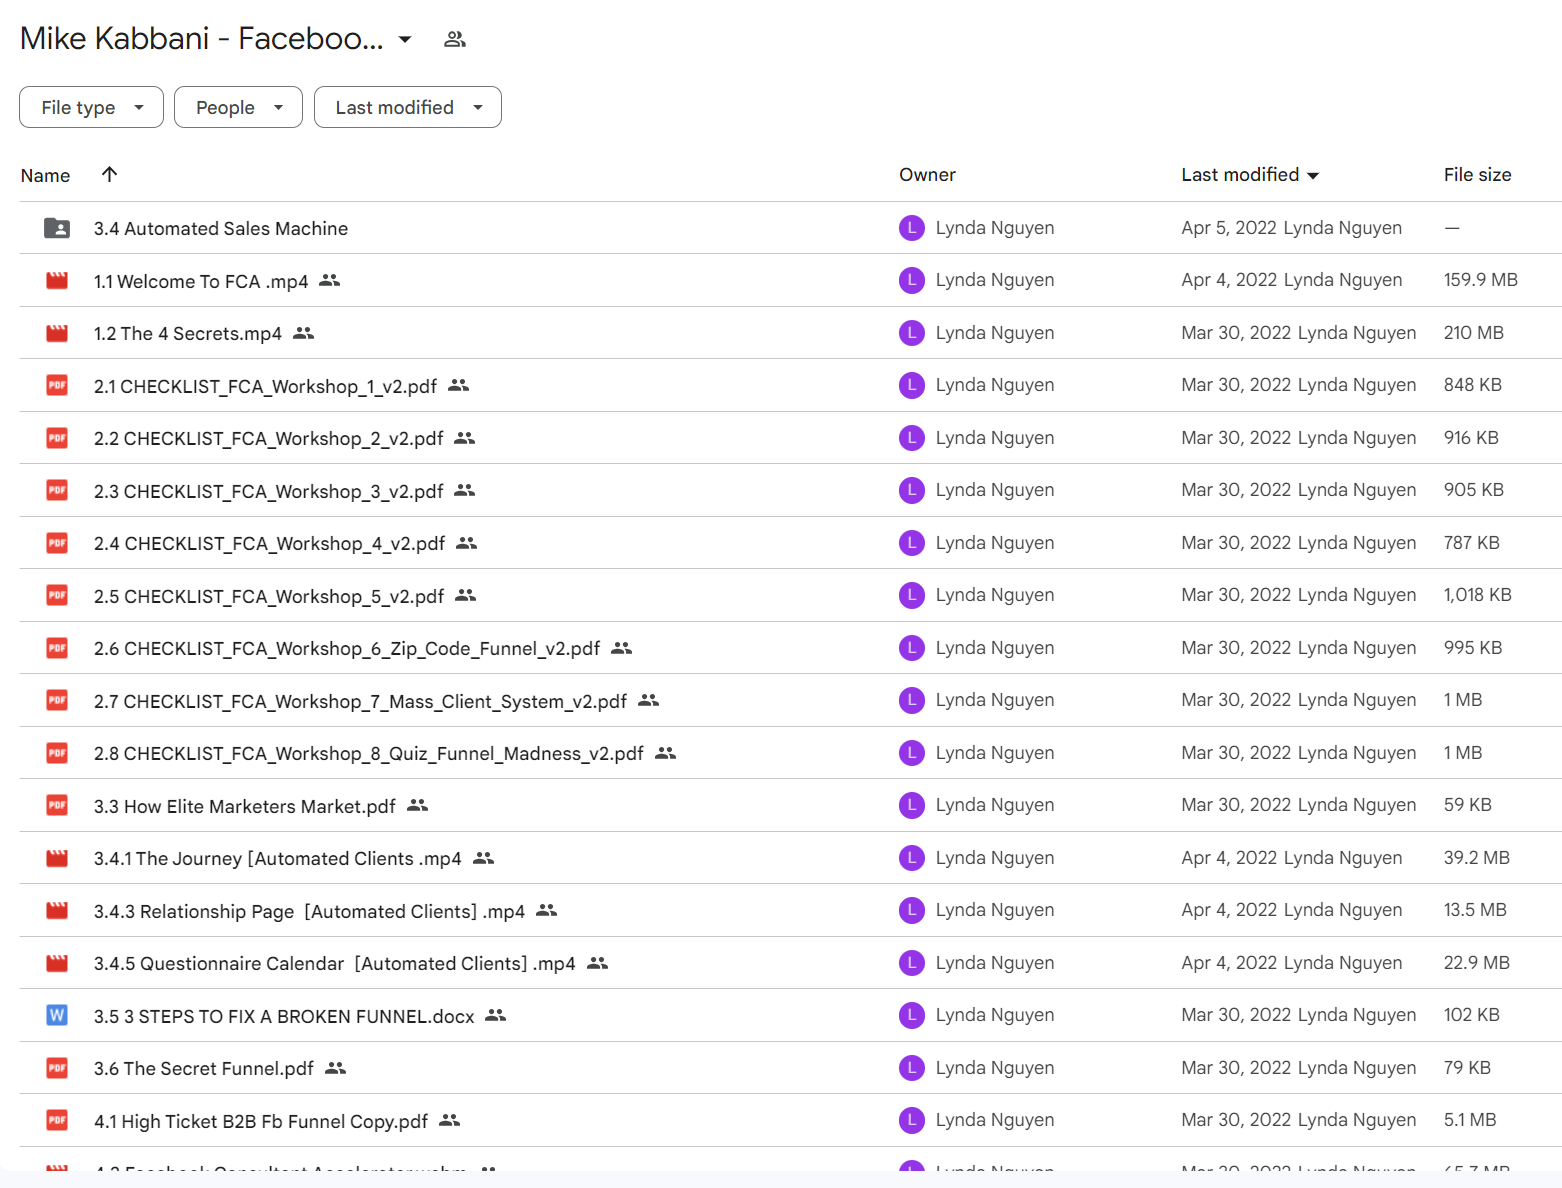Screen dimensions: 1562x1188
Task: Click the video icon for 3.4.5 Questionnaire Calendar
Action: click(x=57, y=963)
